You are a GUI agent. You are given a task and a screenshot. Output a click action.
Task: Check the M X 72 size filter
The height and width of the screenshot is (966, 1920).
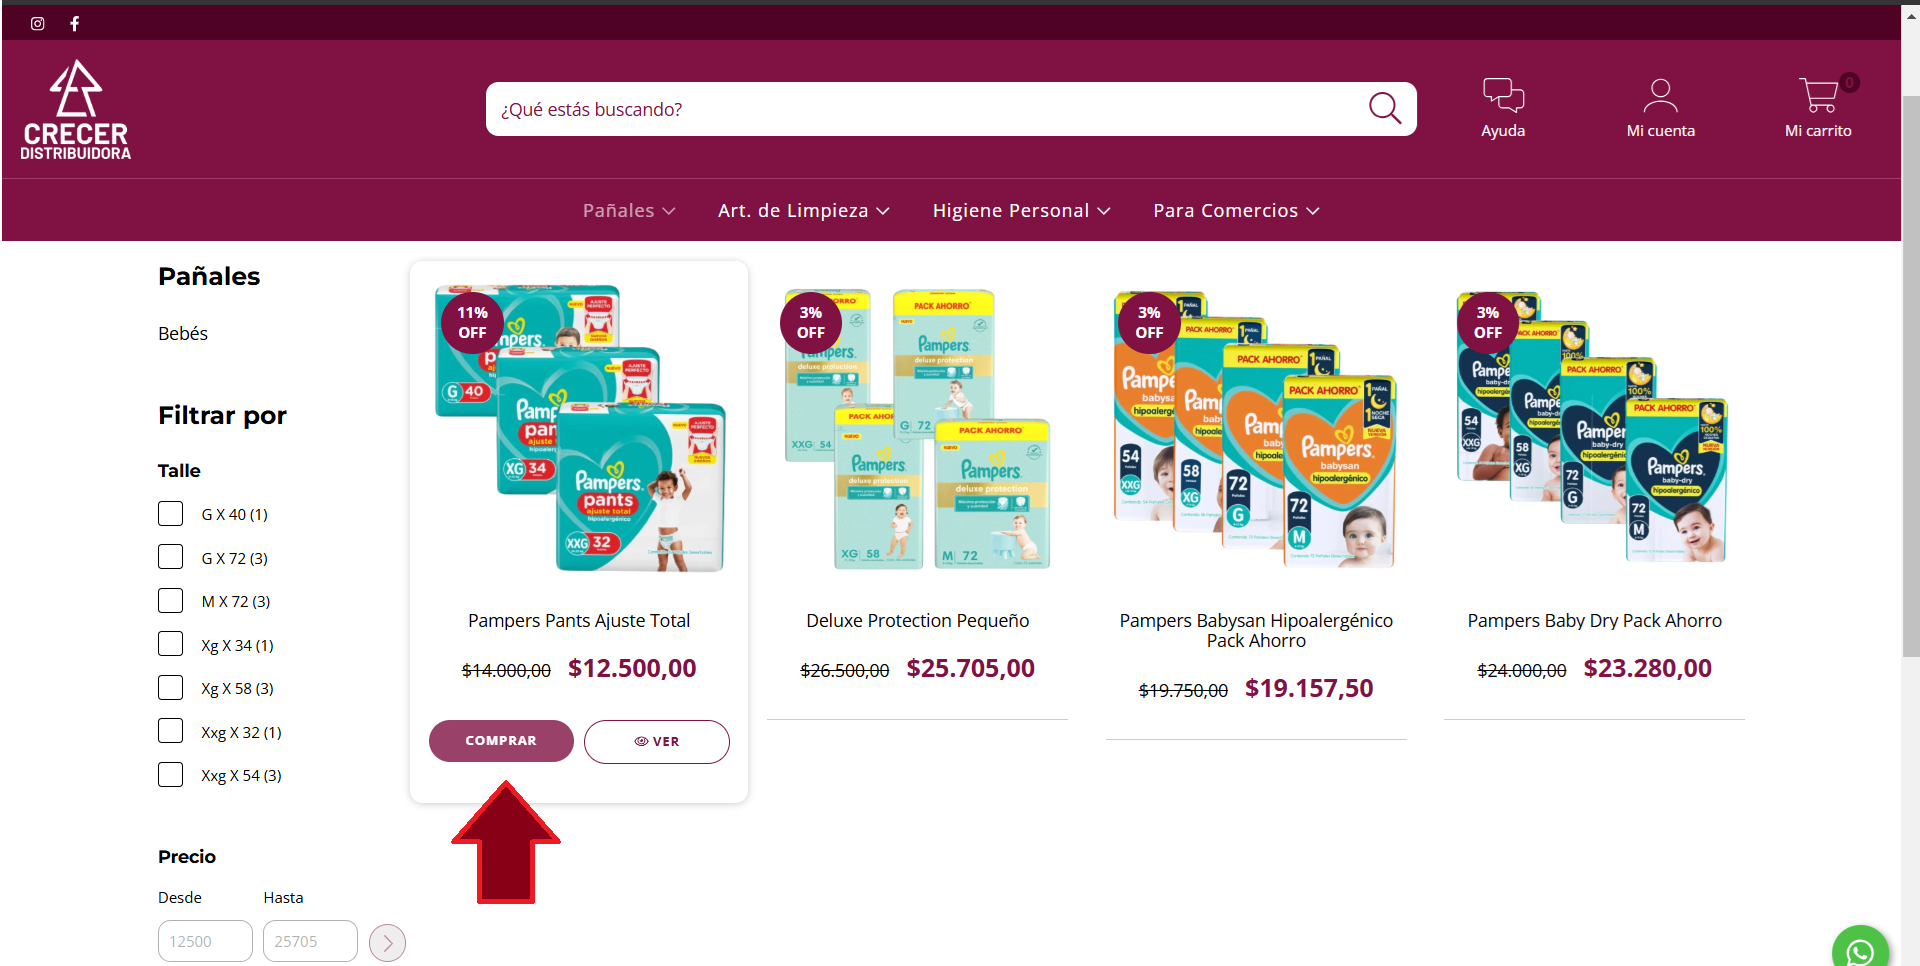click(171, 601)
